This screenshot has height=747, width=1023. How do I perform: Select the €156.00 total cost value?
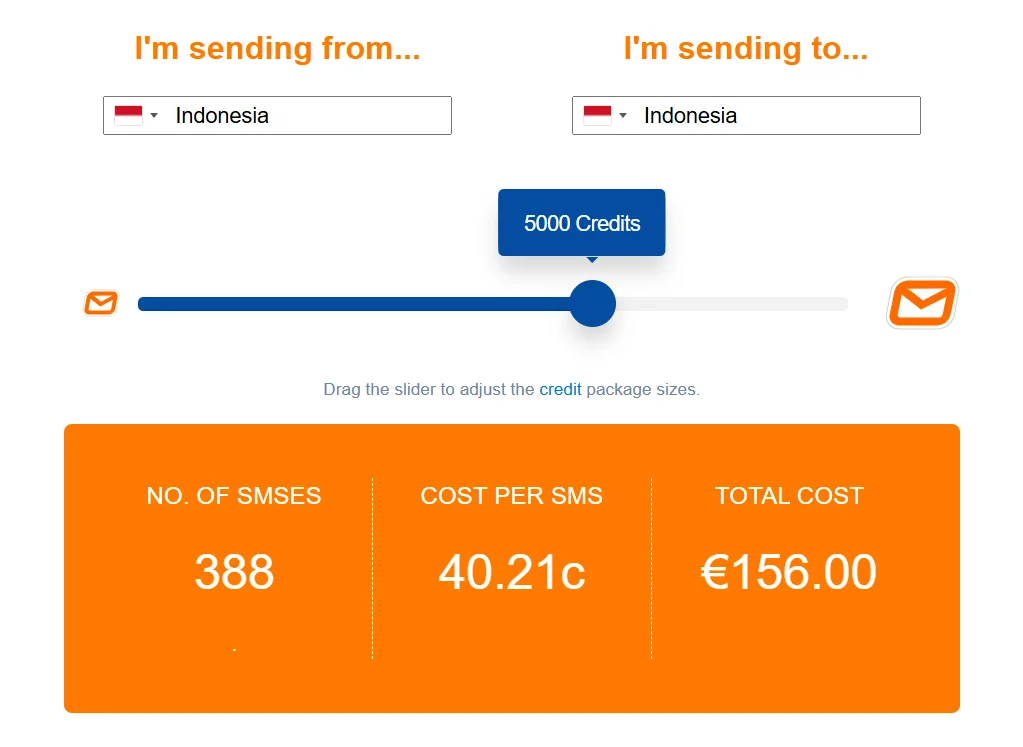pos(789,572)
